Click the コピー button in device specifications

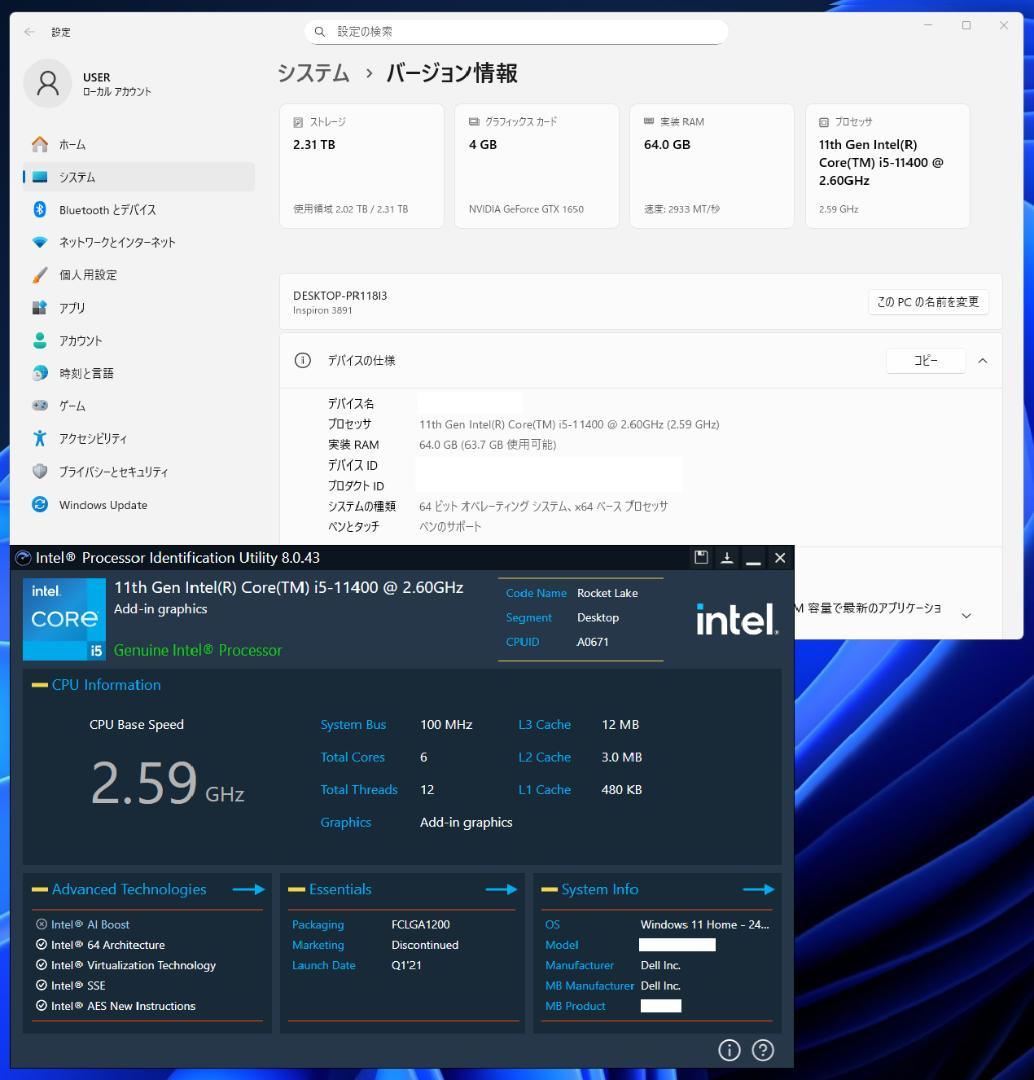pyautogui.click(x=925, y=361)
